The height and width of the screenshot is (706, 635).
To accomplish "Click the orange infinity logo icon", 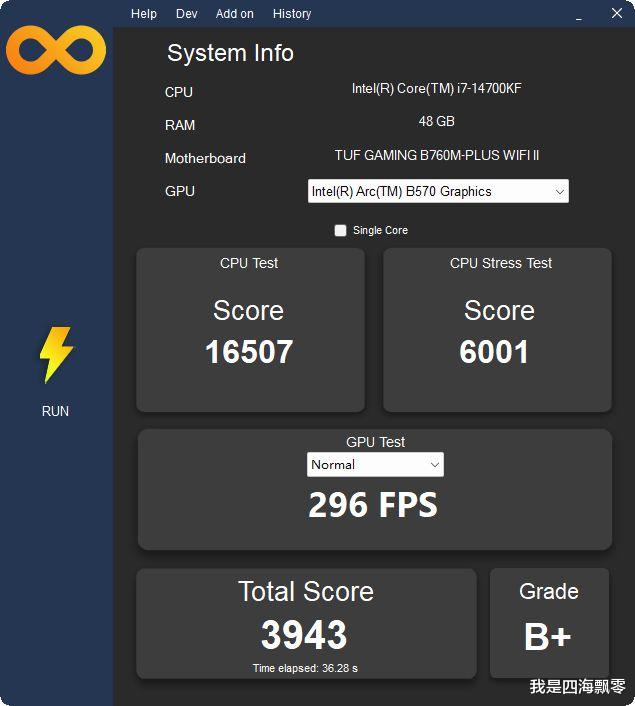I will 56,50.
